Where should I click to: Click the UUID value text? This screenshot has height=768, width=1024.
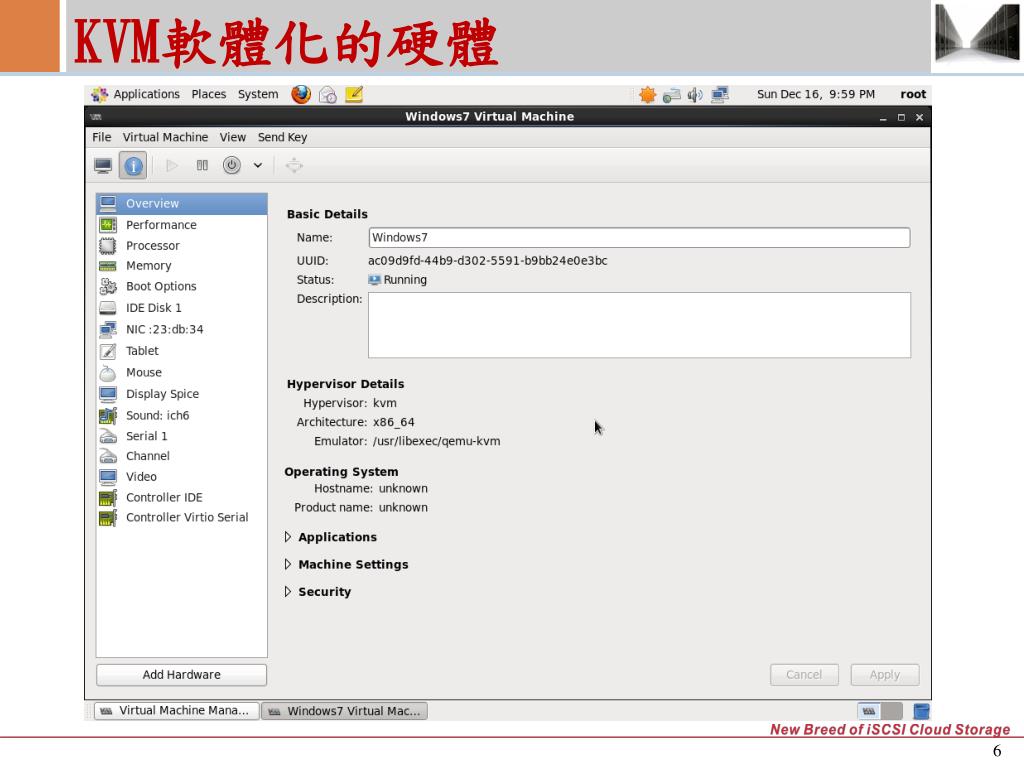click(x=487, y=261)
